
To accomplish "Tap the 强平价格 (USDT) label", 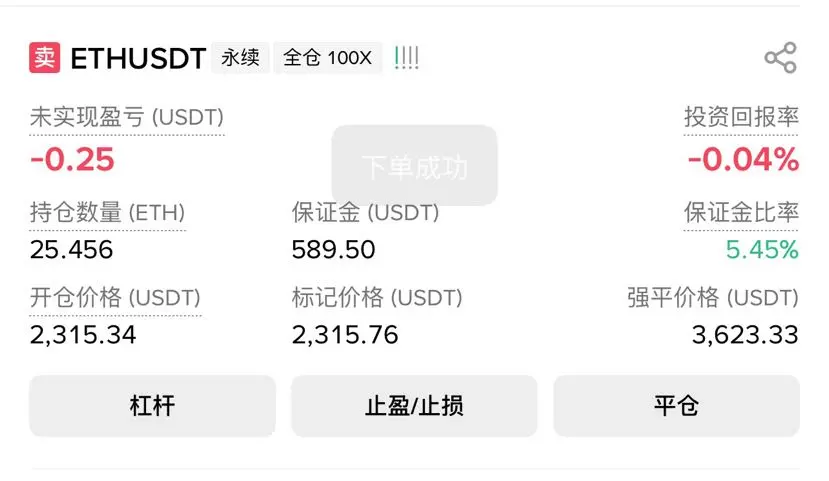I will [x=713, y=297].
